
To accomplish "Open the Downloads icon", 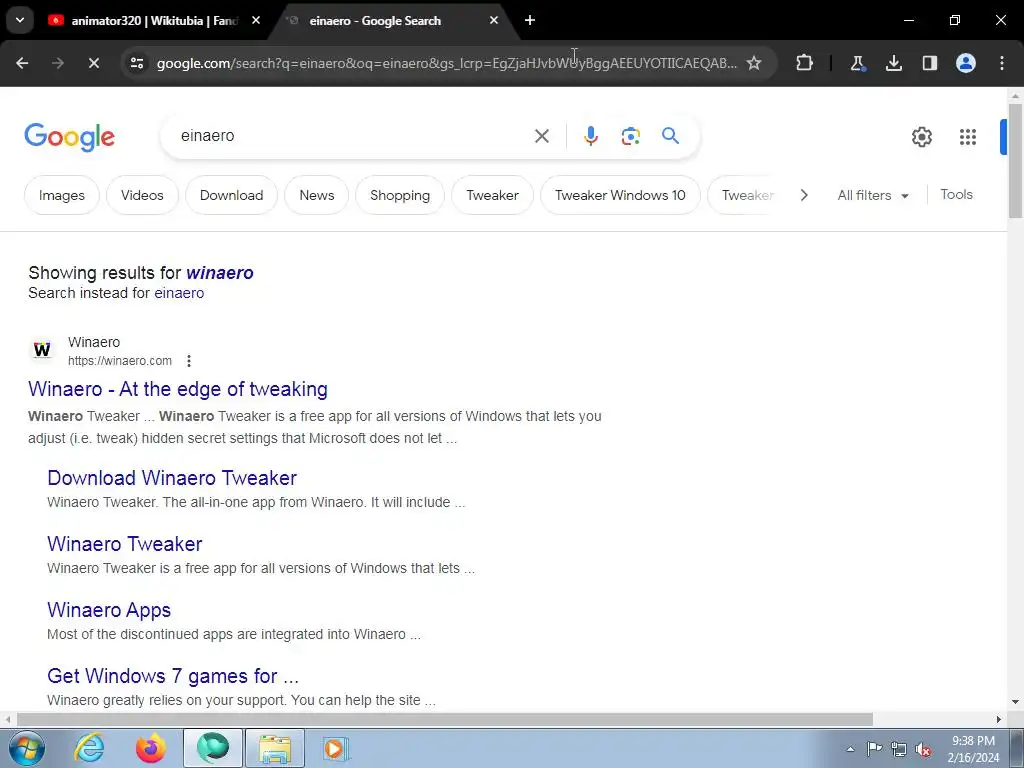I will click(893, 63).
